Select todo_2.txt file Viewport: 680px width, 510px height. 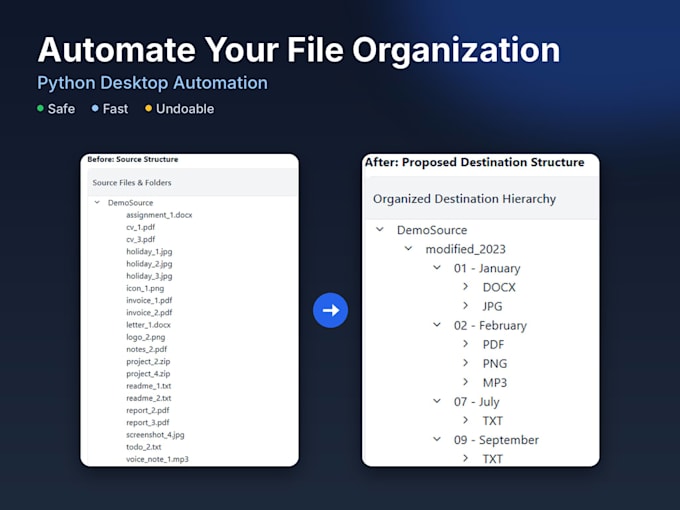[144, 447]
